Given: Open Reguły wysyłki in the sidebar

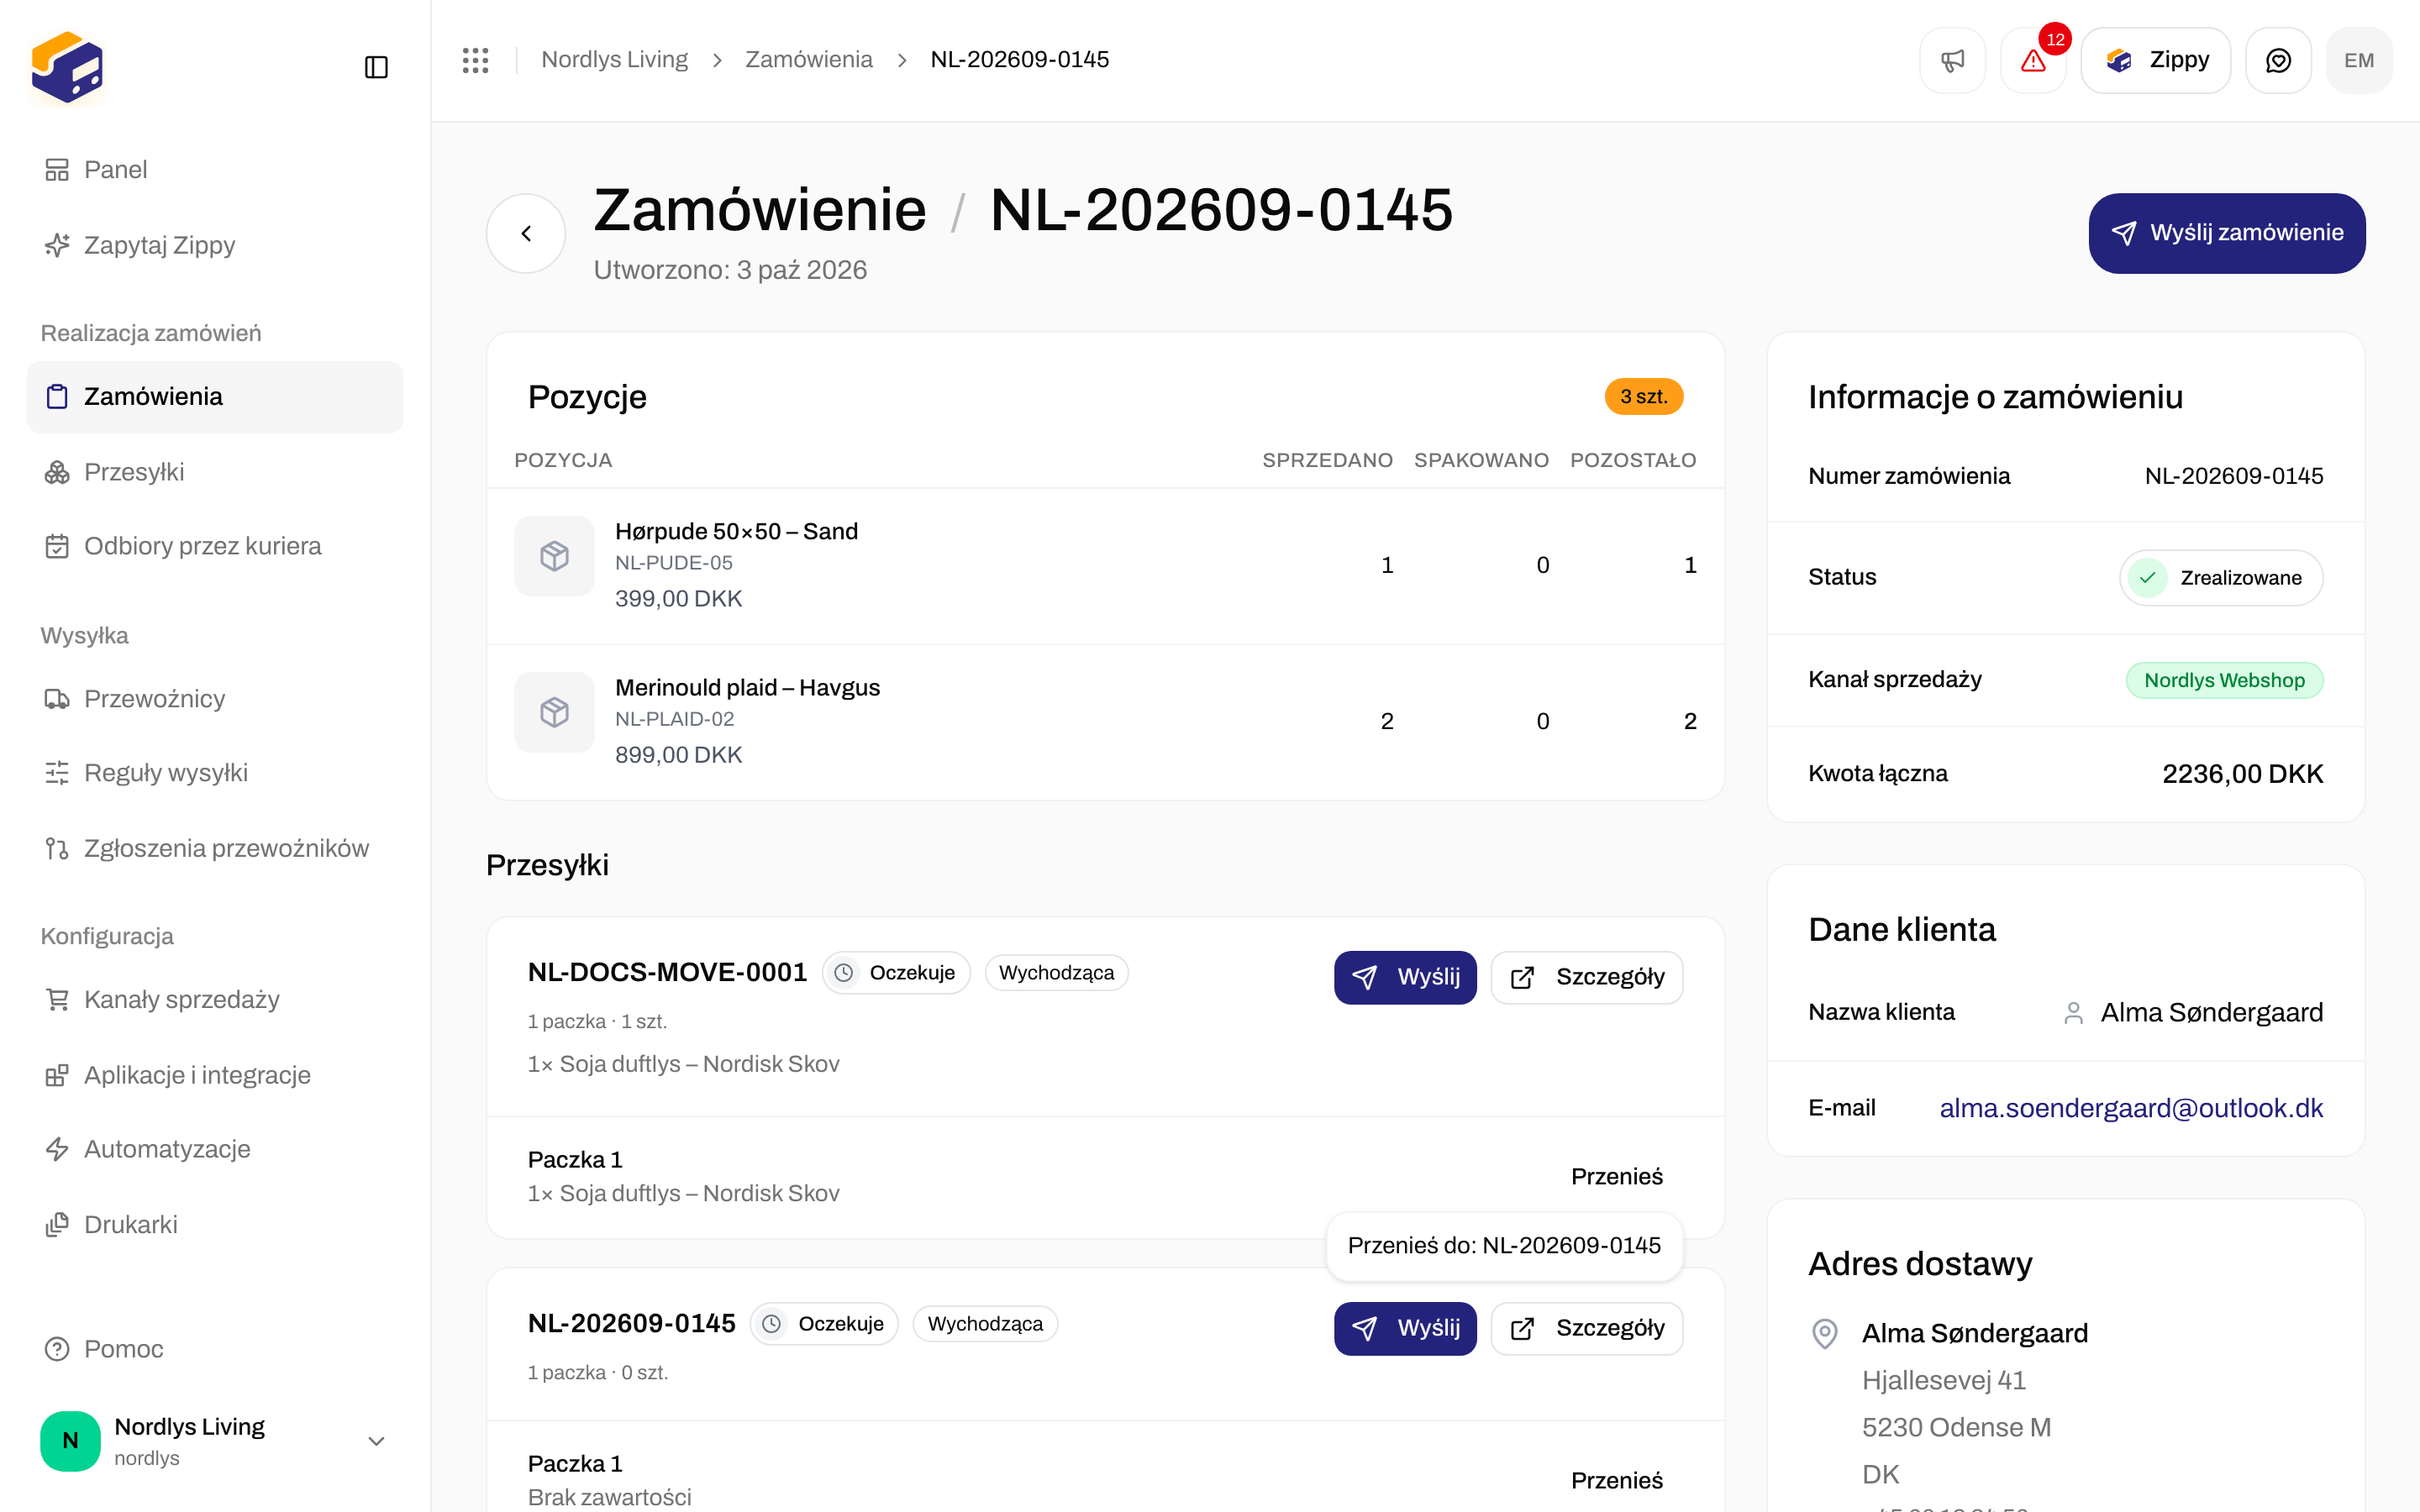Looking at the screenshot, I should [x=215, y=773].
